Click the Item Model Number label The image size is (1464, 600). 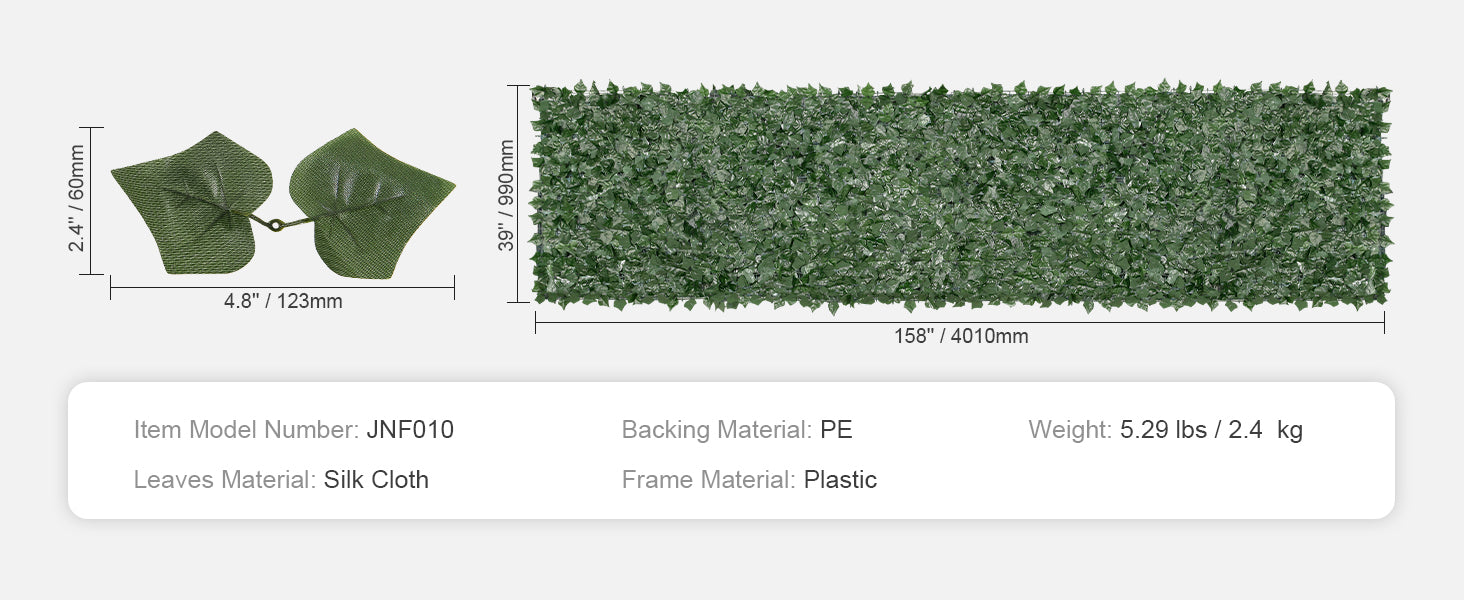click(246, 430)
